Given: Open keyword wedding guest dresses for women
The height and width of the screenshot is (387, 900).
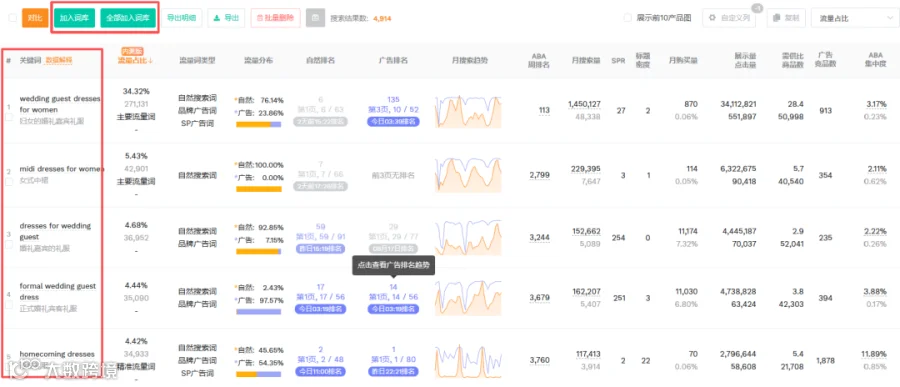Looking at the screenshot, I should click(60, 104).
